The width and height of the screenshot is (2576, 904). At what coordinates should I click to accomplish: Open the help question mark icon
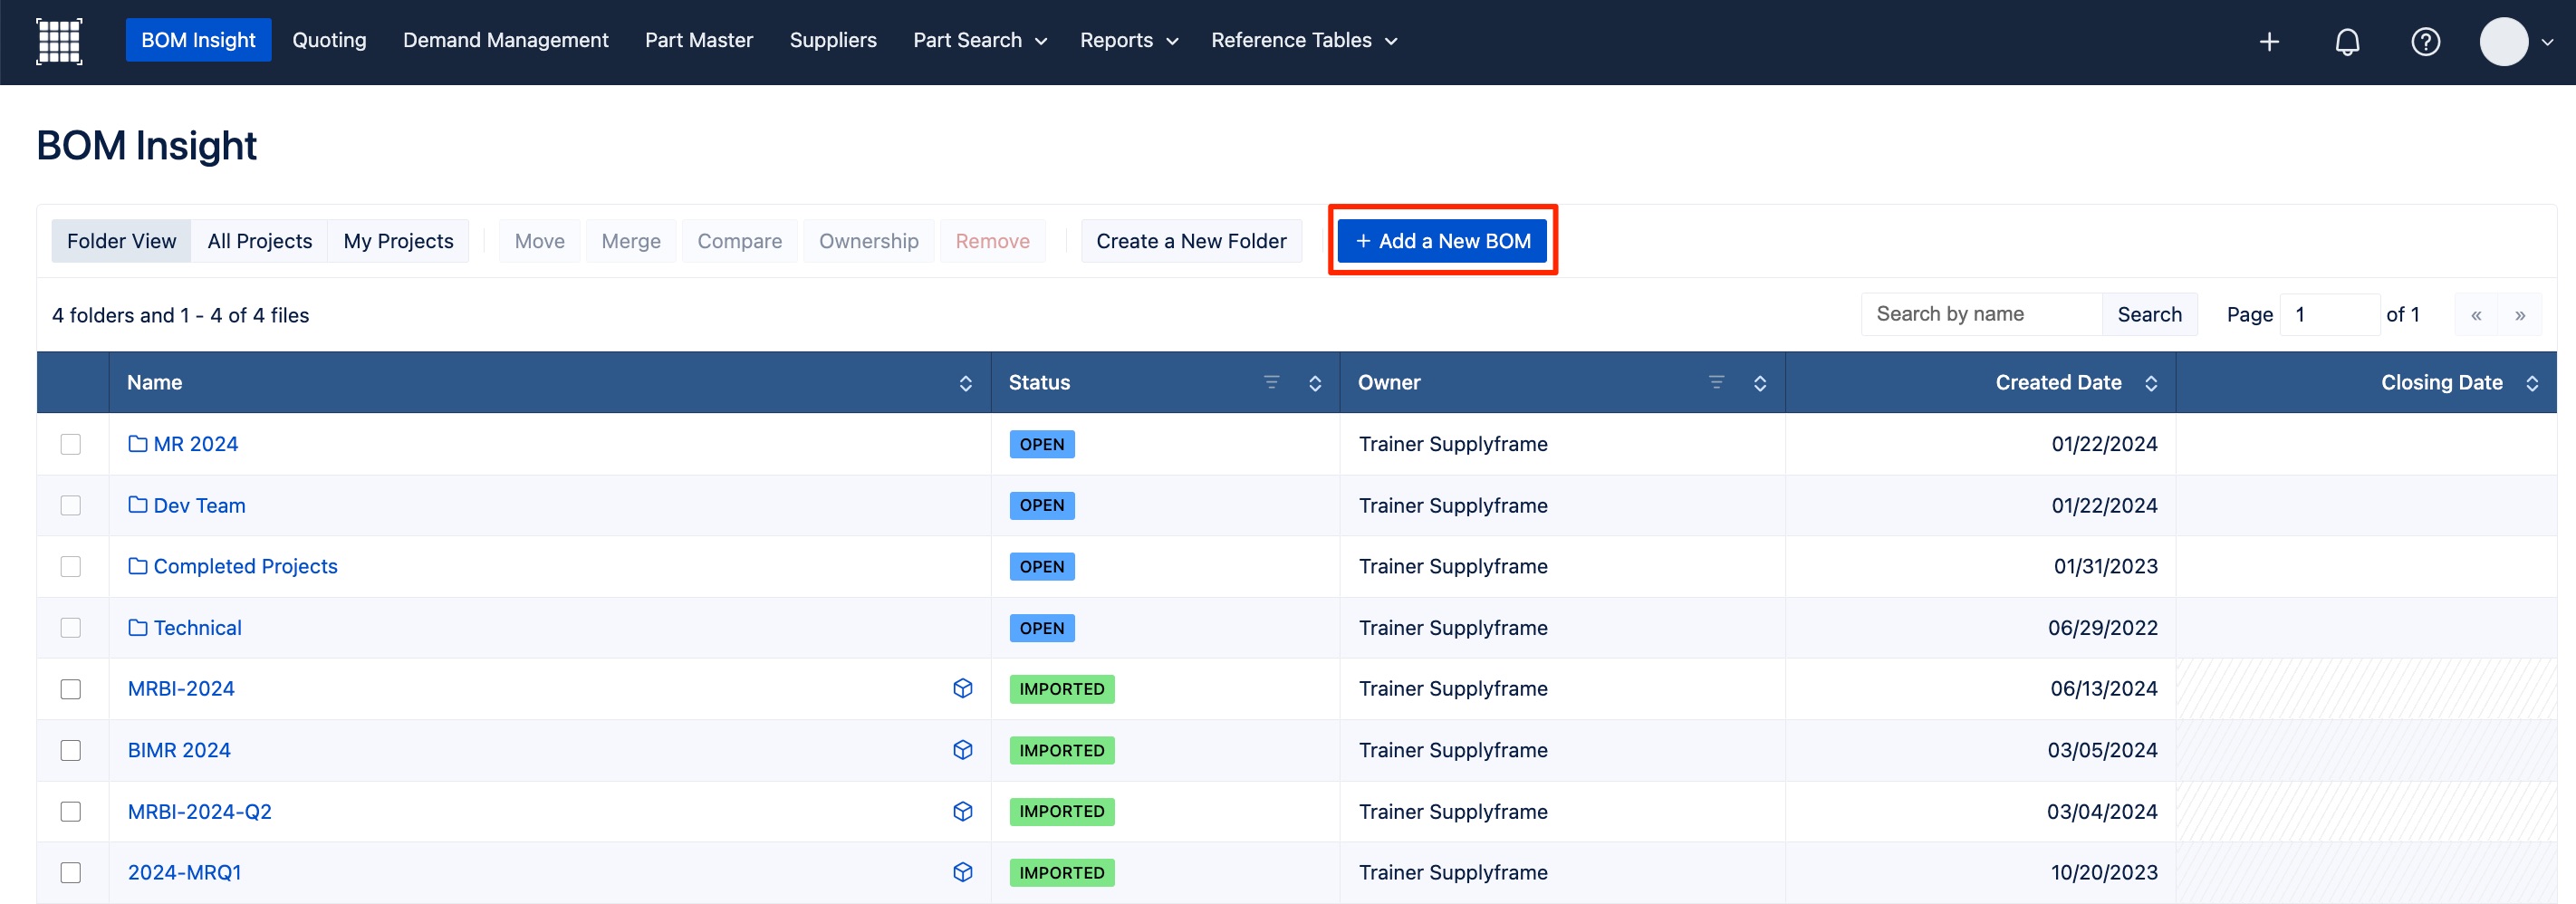(2425, 42)
